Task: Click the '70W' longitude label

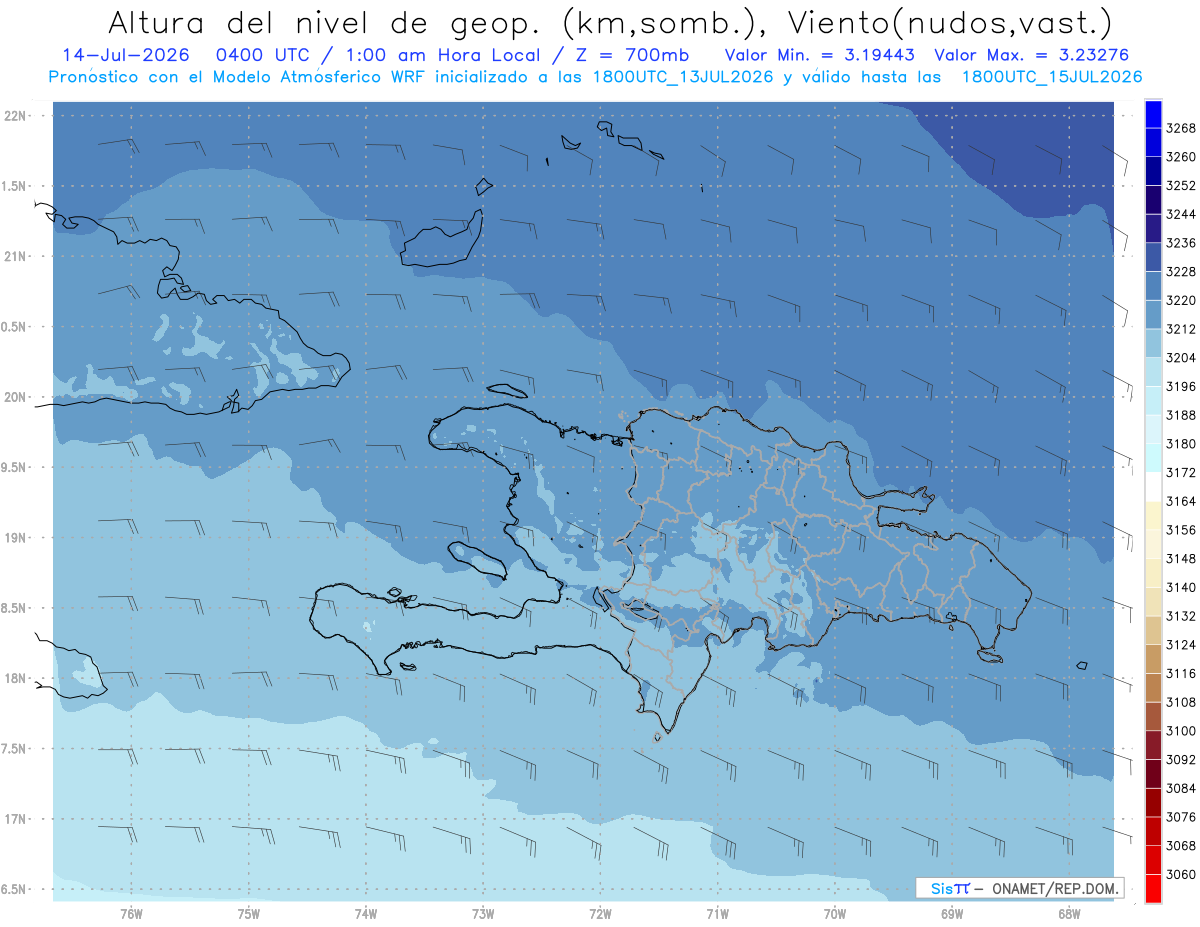Action: (x=835, y=914)
